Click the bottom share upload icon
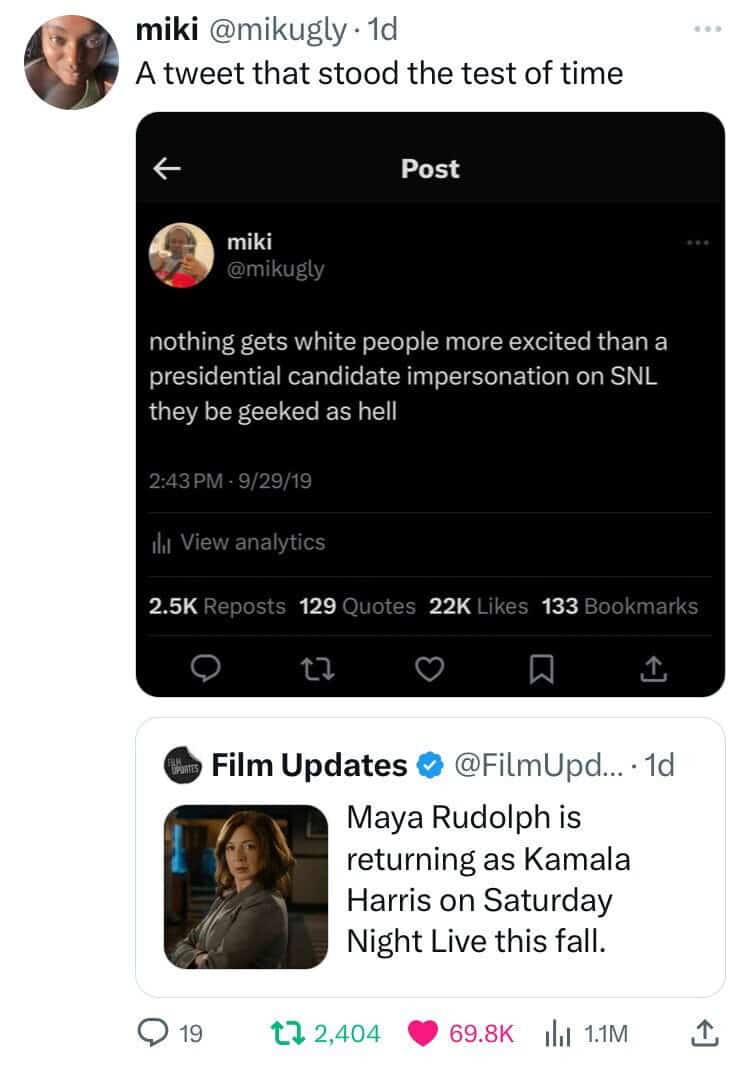The image size is (750, 1065). point(704,1033)
